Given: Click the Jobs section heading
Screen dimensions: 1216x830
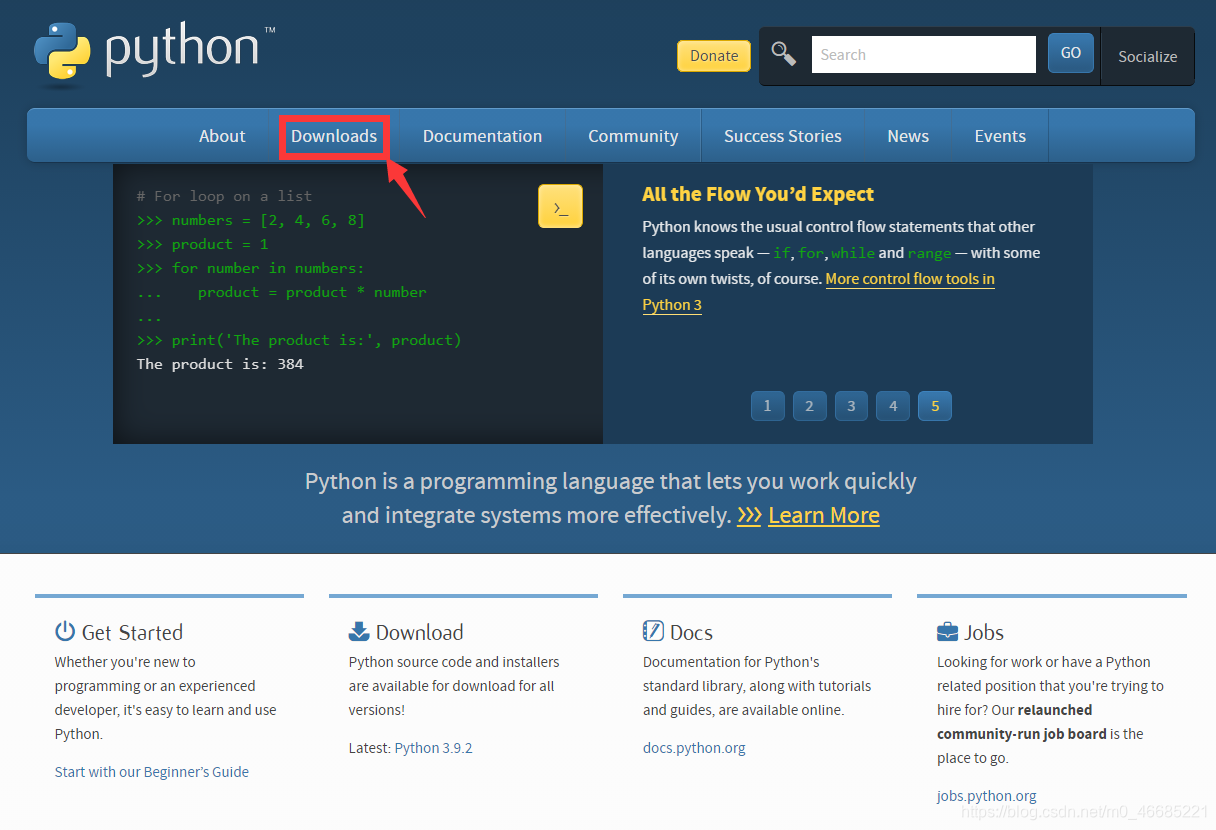Looking at the screenshot, I should [x=984, y=632].
